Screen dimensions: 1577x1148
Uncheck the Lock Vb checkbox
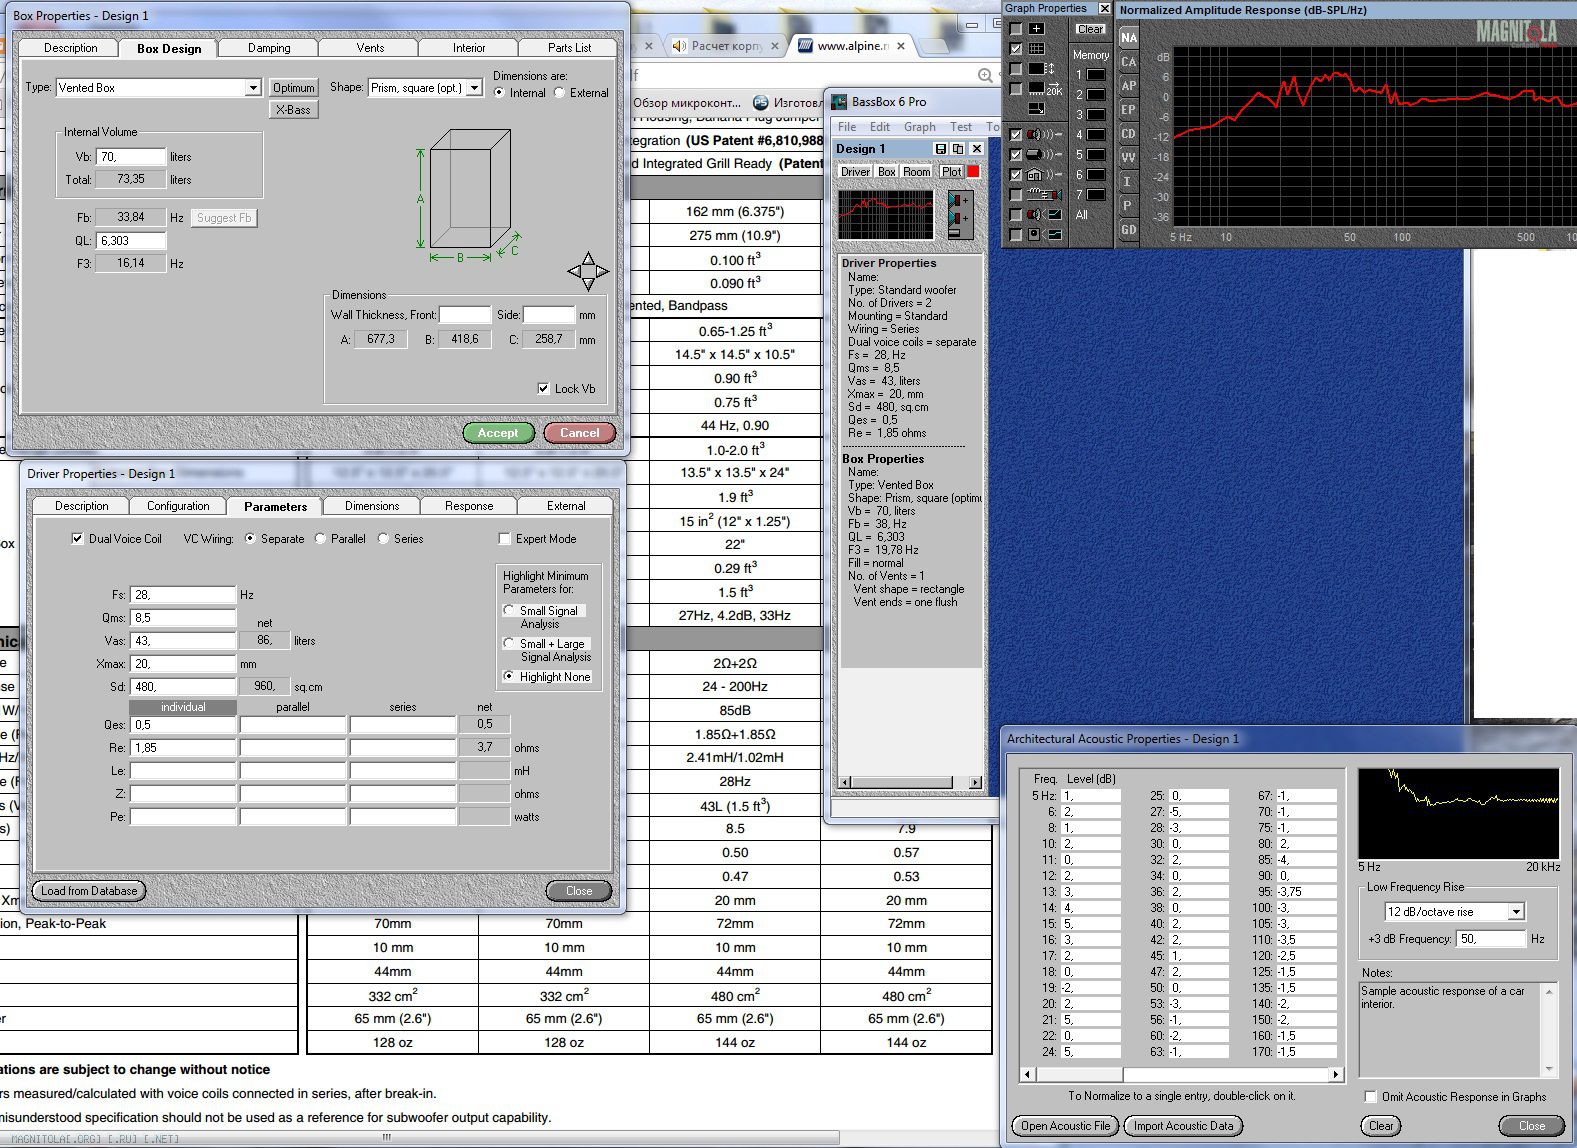543,389
